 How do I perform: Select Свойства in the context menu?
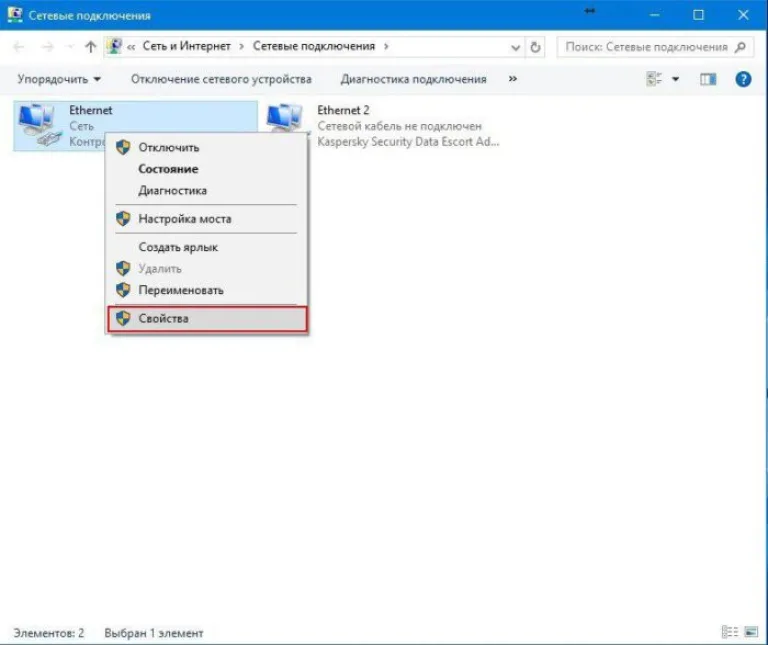207,319
